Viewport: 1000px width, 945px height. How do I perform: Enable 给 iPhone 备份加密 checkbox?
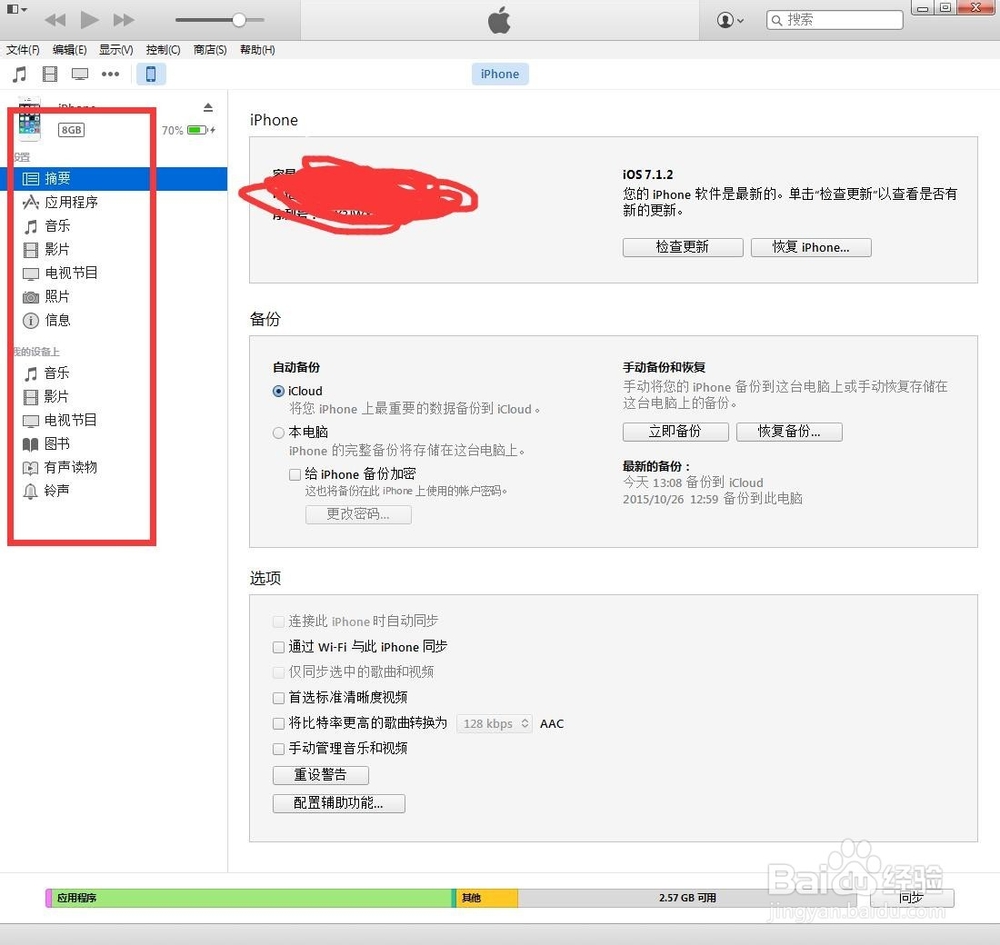(x=295, y=474)
